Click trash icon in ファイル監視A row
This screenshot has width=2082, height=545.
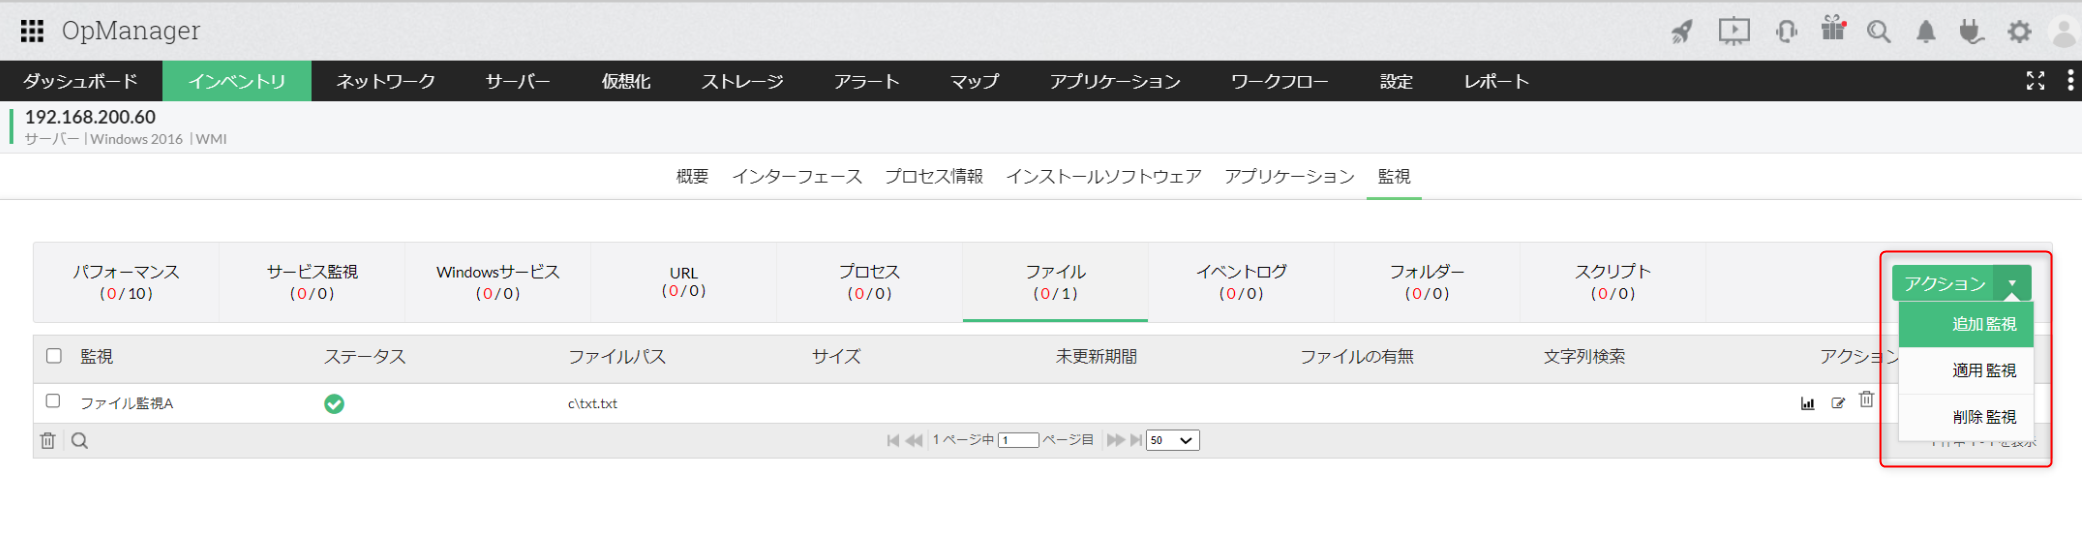pyautogui.click(x=1866, y=399)
